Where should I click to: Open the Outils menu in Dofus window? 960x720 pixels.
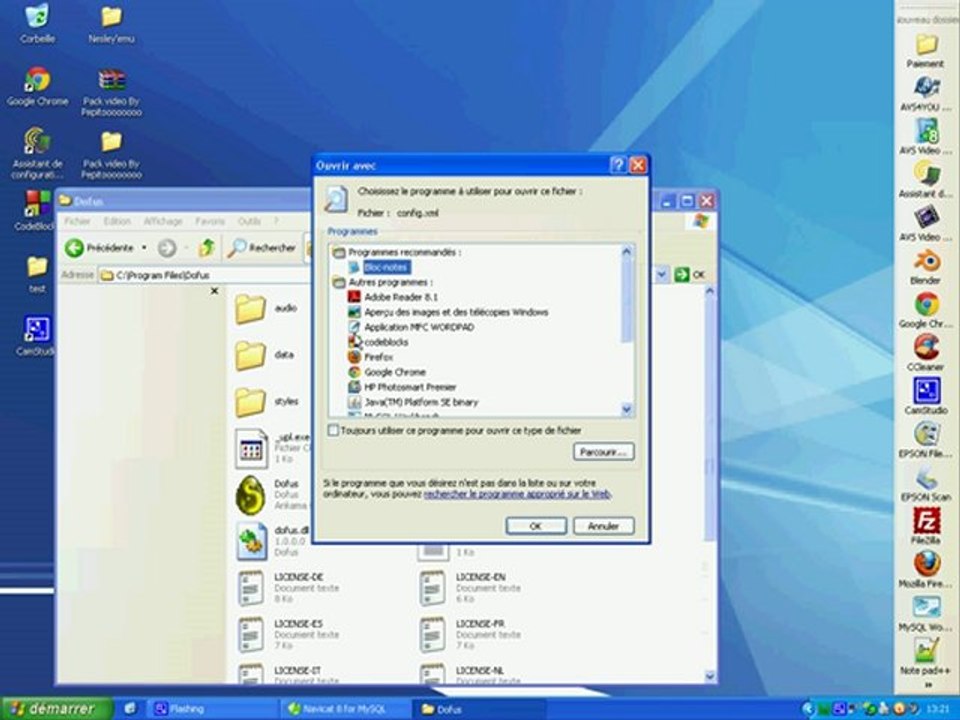tap(249, 221)
